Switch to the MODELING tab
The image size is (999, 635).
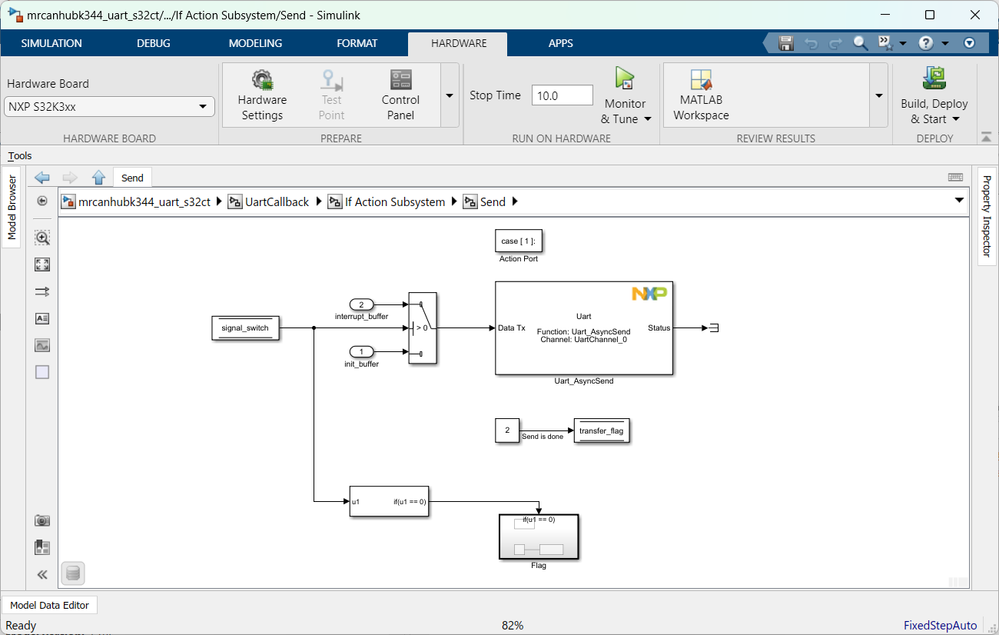[x=255, y=43]
